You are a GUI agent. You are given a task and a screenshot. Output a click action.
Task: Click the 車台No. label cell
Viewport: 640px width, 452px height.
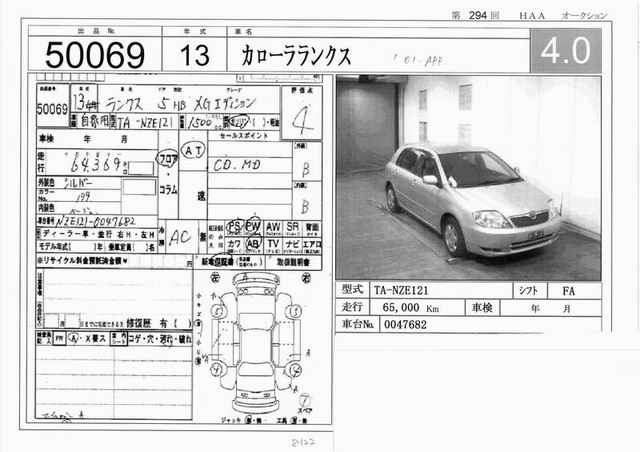(x=358, y=324)
